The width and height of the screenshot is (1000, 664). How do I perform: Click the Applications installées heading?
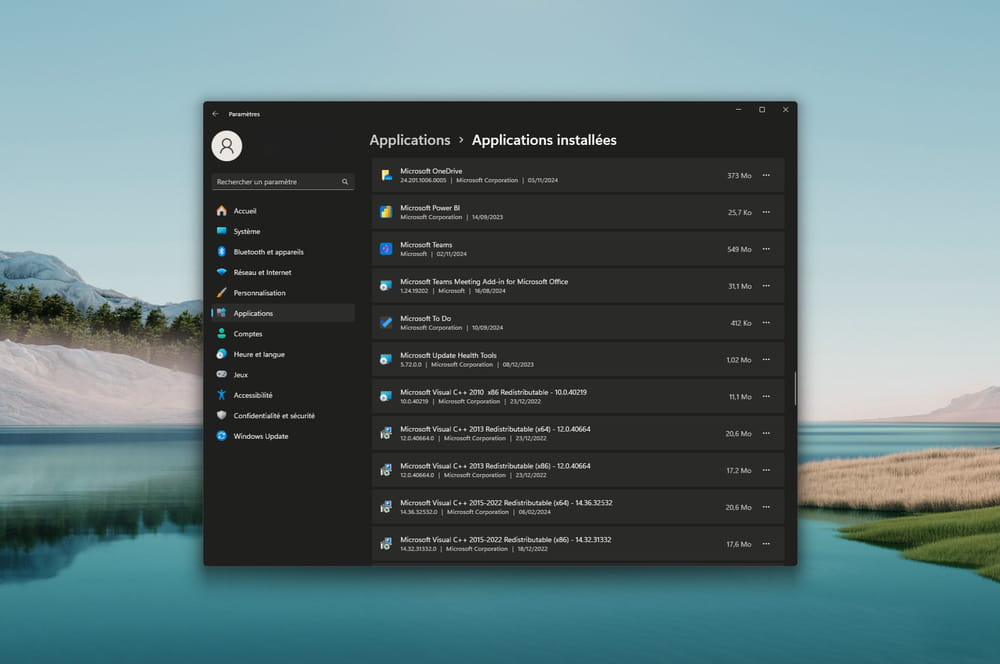click(x=544, y=140)
